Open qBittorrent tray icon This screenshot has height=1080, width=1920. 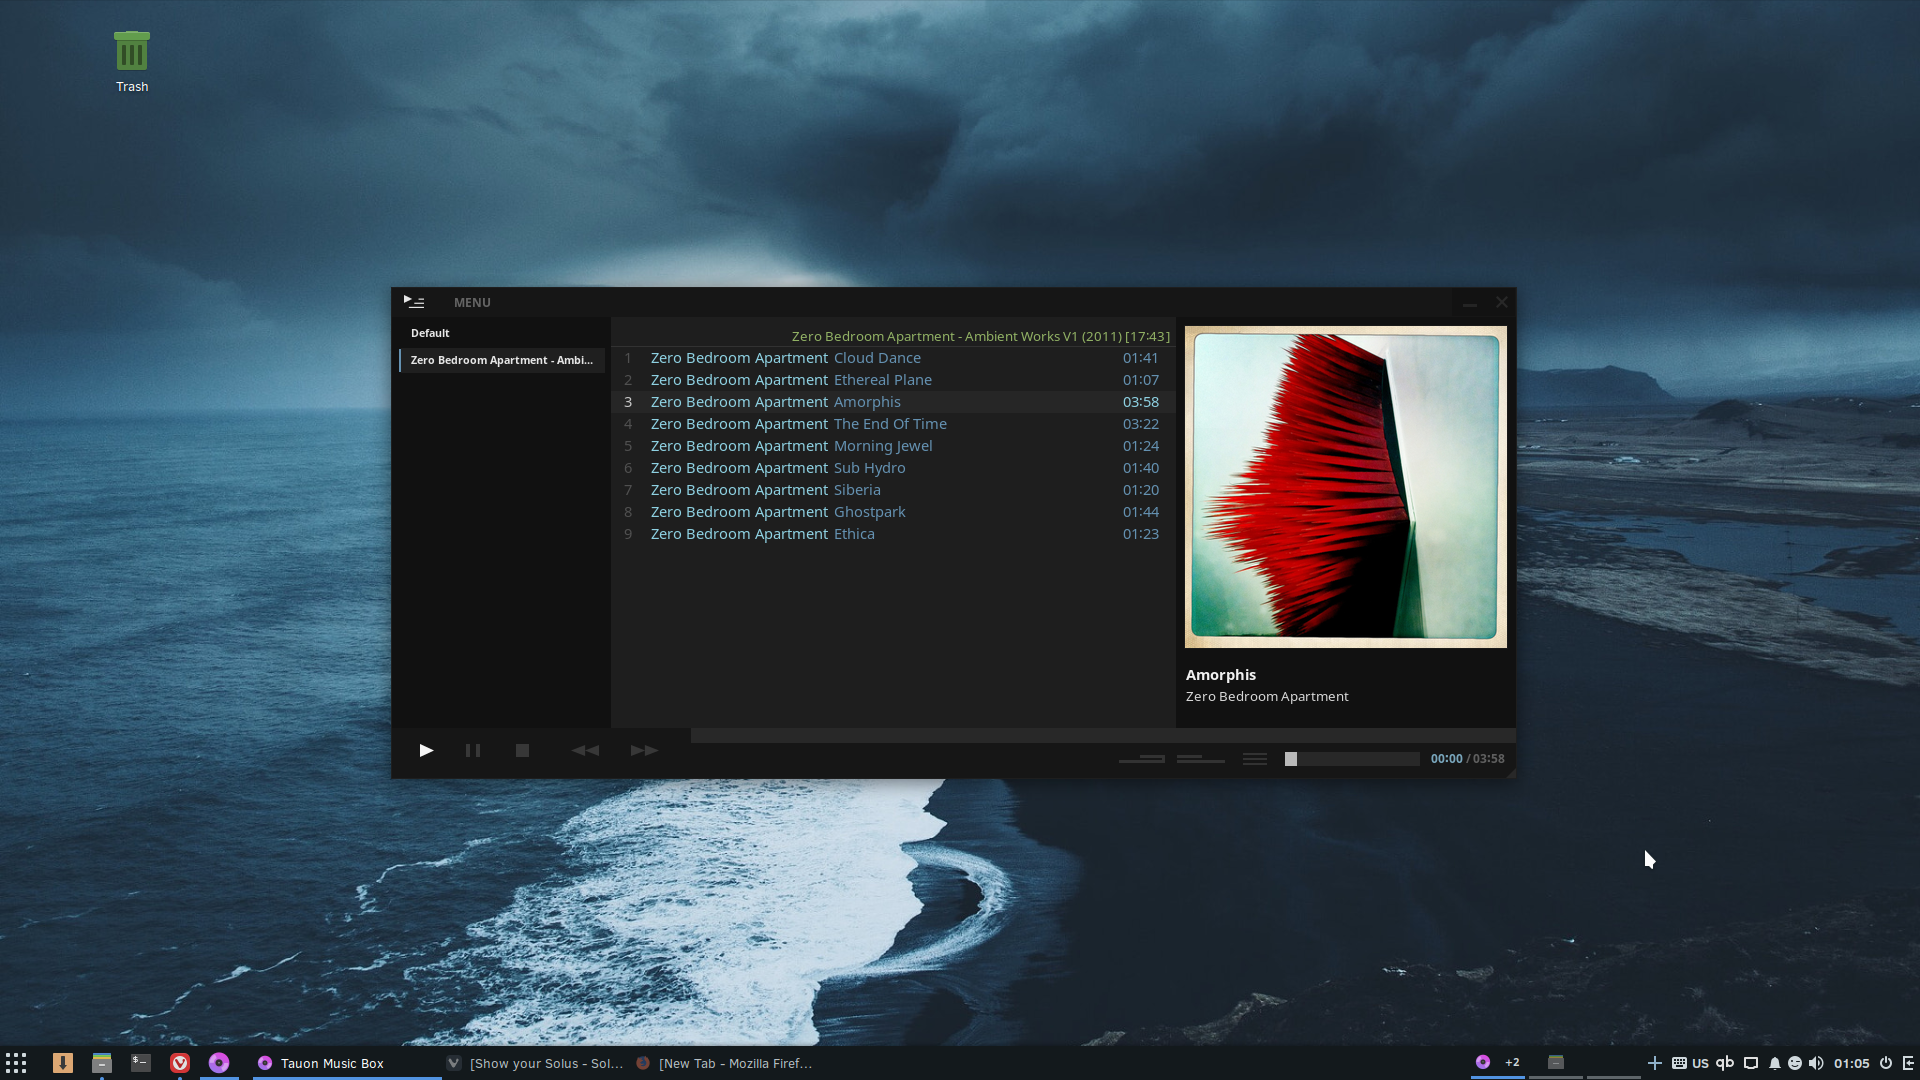click(1725, 1063)
